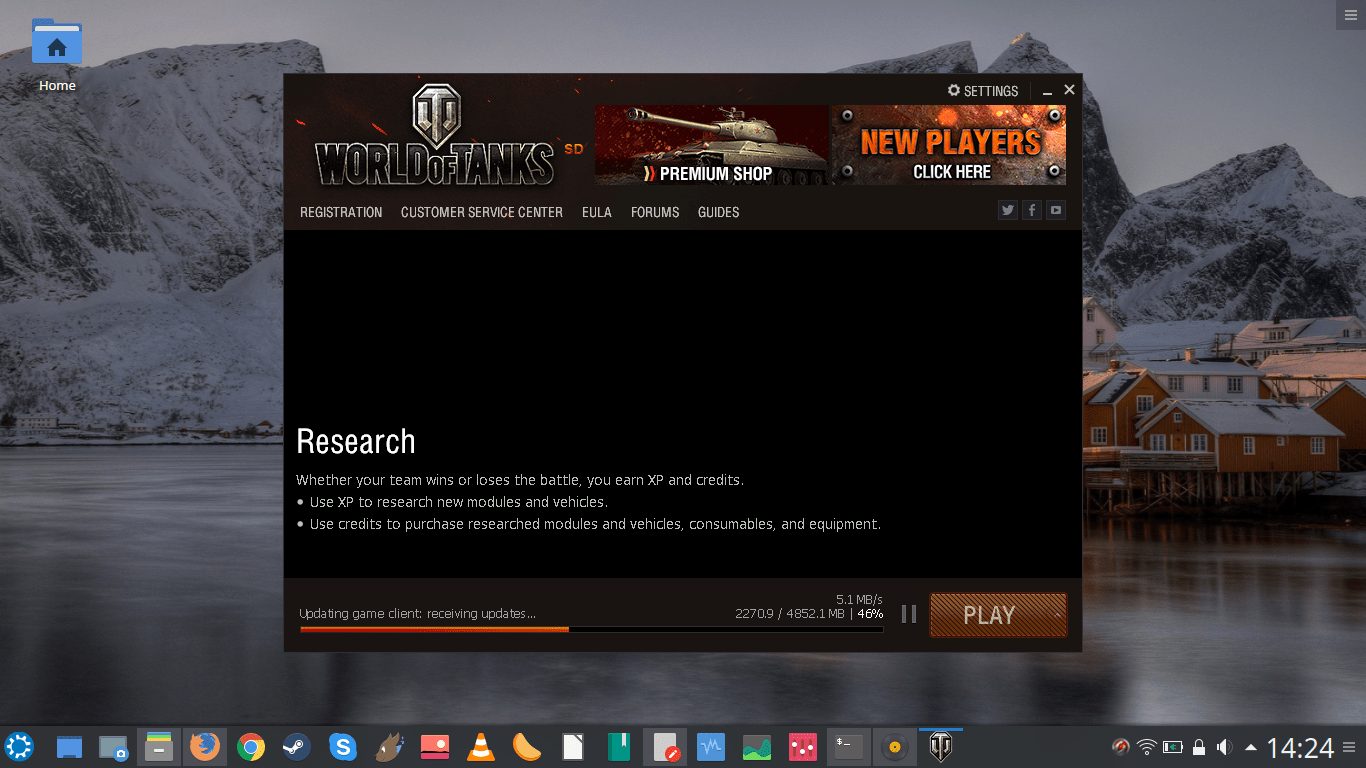Image resolution: width=1366 pixels, height=768 pixels.
Task: Switch to Firefox in the taskbar
Action: (205, 747)
